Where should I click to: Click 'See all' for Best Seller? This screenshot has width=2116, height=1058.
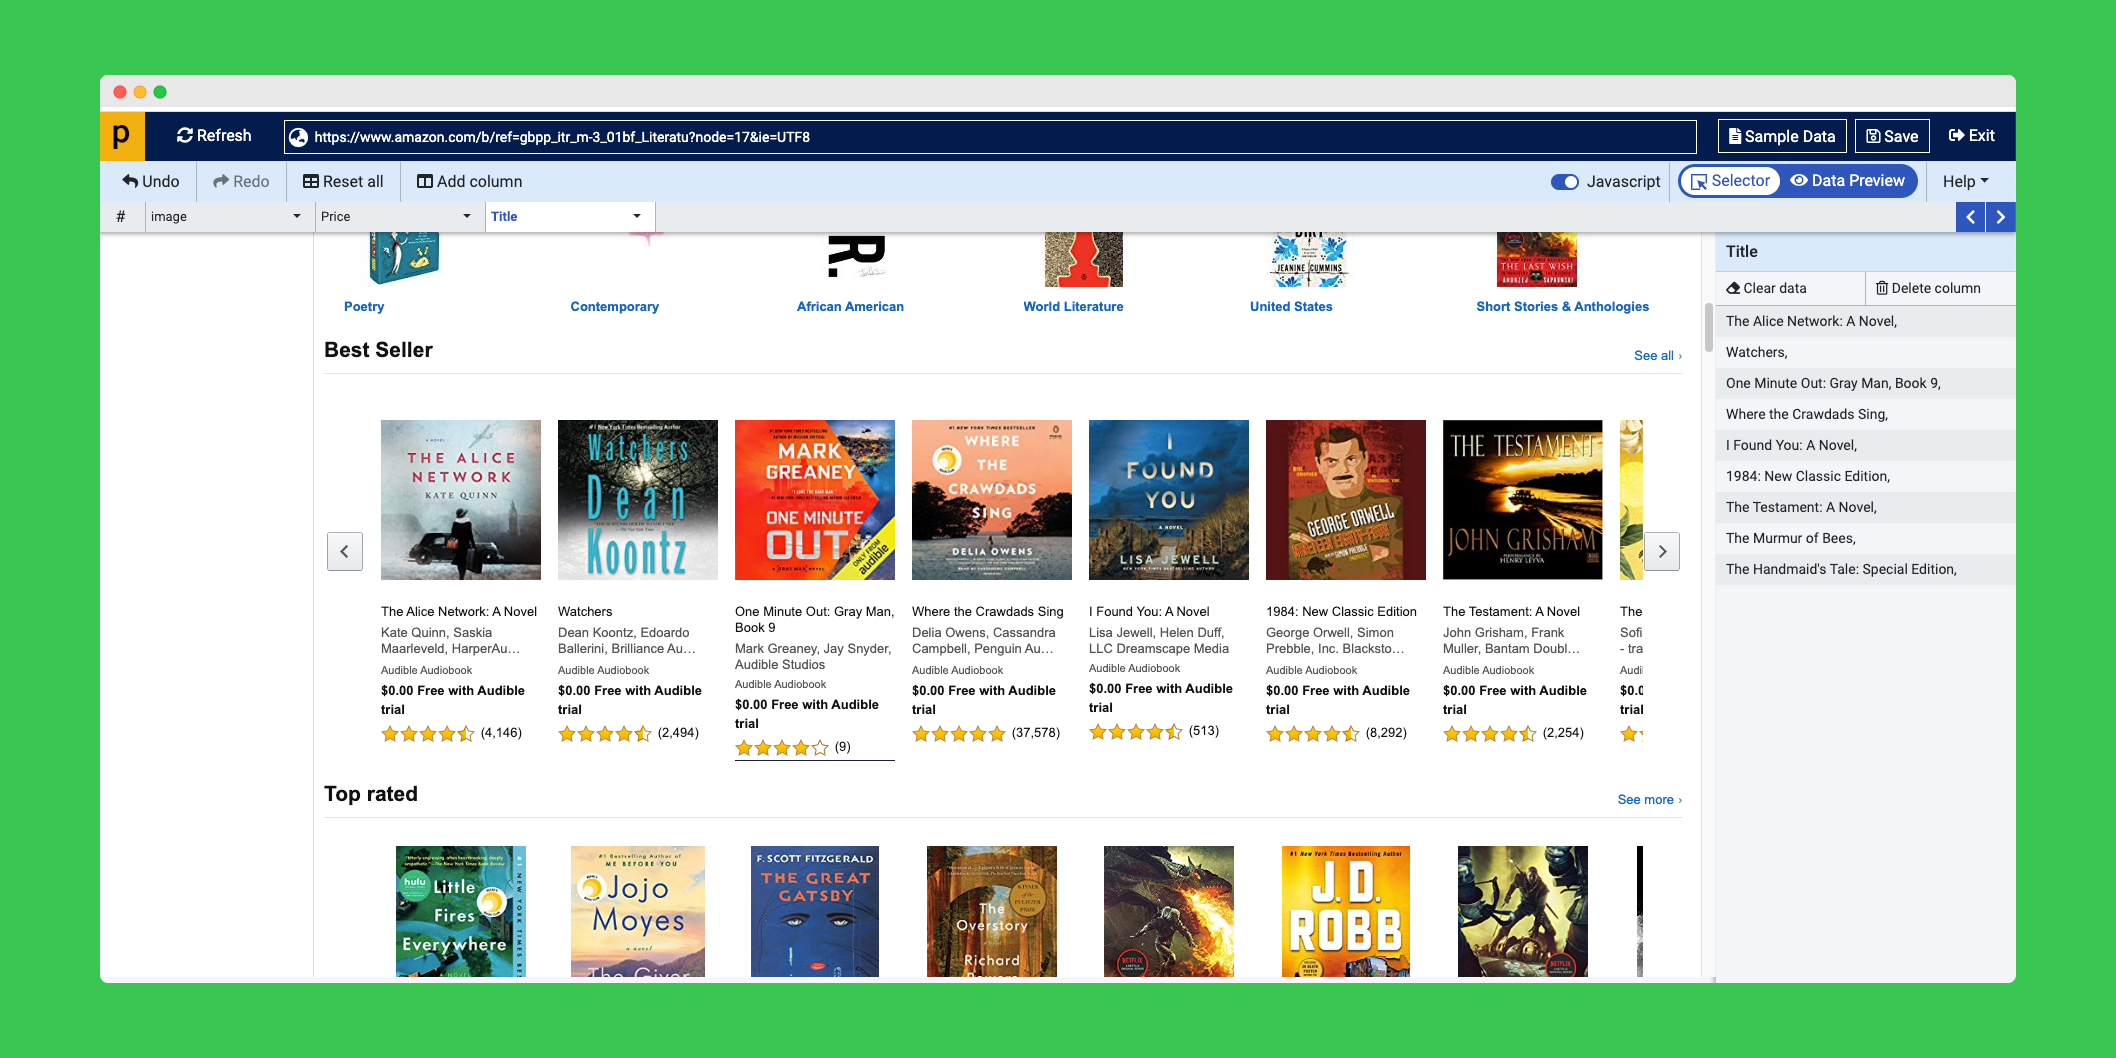click(x=1658, y=355)
